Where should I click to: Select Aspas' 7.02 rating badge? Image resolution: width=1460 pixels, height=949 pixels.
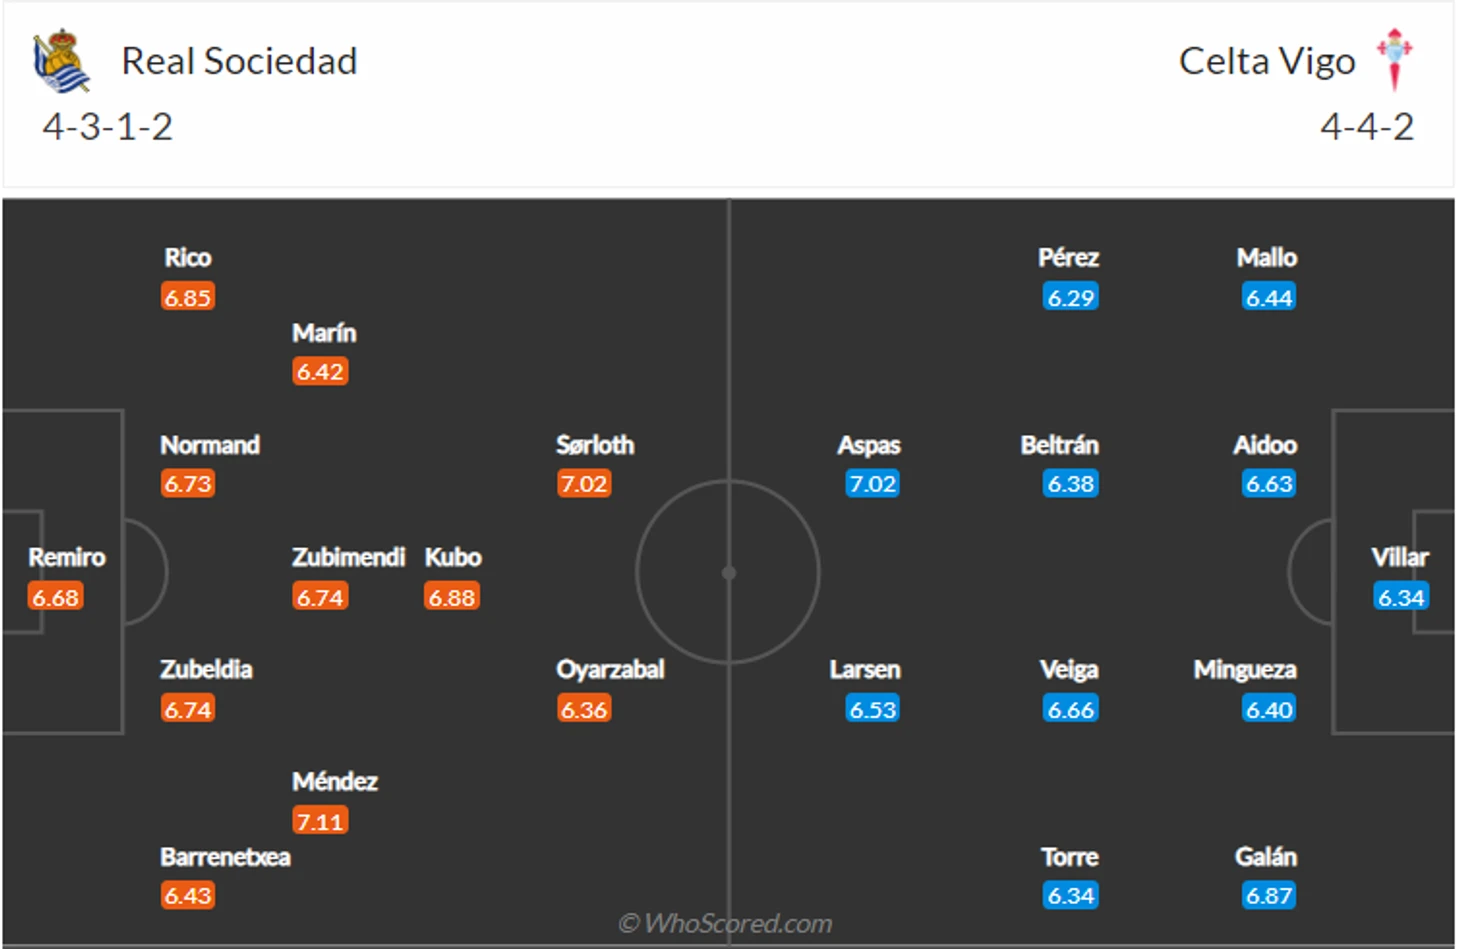(x=872, y=484)
